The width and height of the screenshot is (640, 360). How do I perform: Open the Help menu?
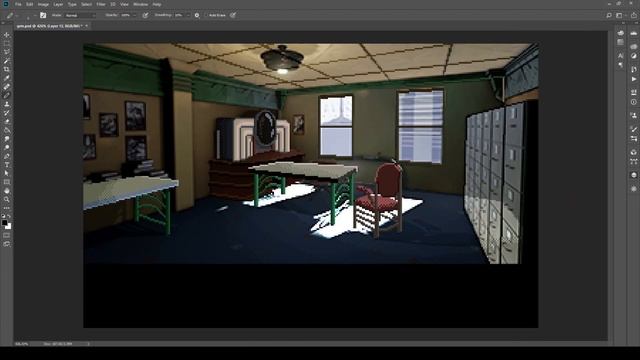[x=157, y=4]
